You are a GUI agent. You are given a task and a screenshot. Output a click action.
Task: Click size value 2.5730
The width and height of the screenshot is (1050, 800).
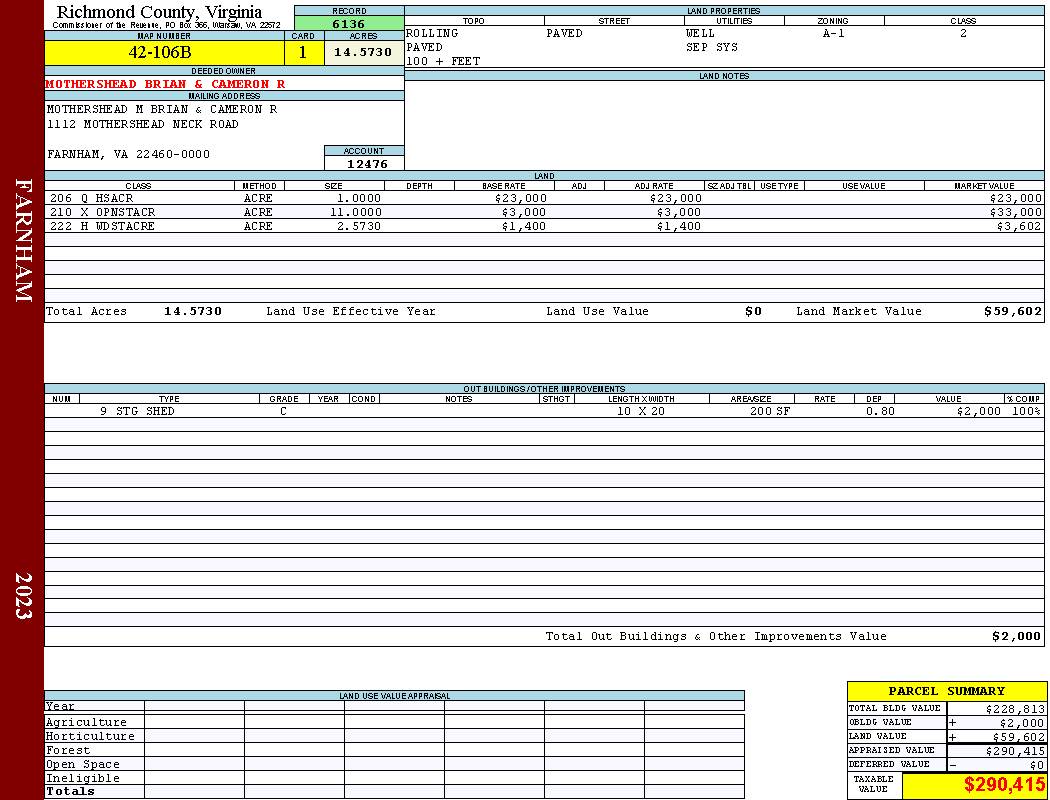pos(359,226)
